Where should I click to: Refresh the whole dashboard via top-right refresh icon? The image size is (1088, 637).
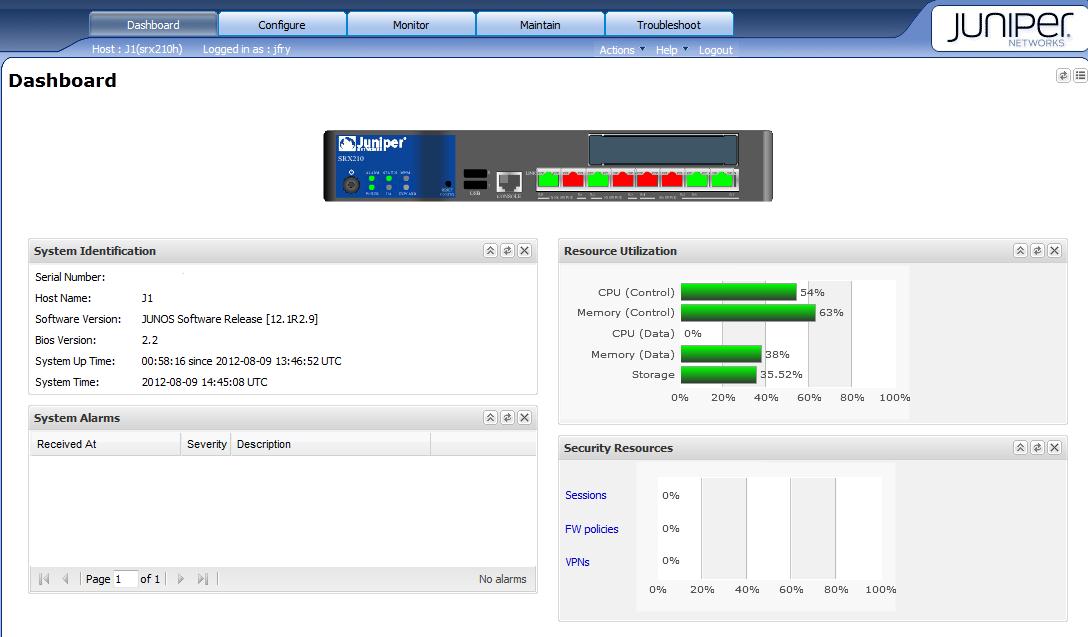(x=1063, y=75)
